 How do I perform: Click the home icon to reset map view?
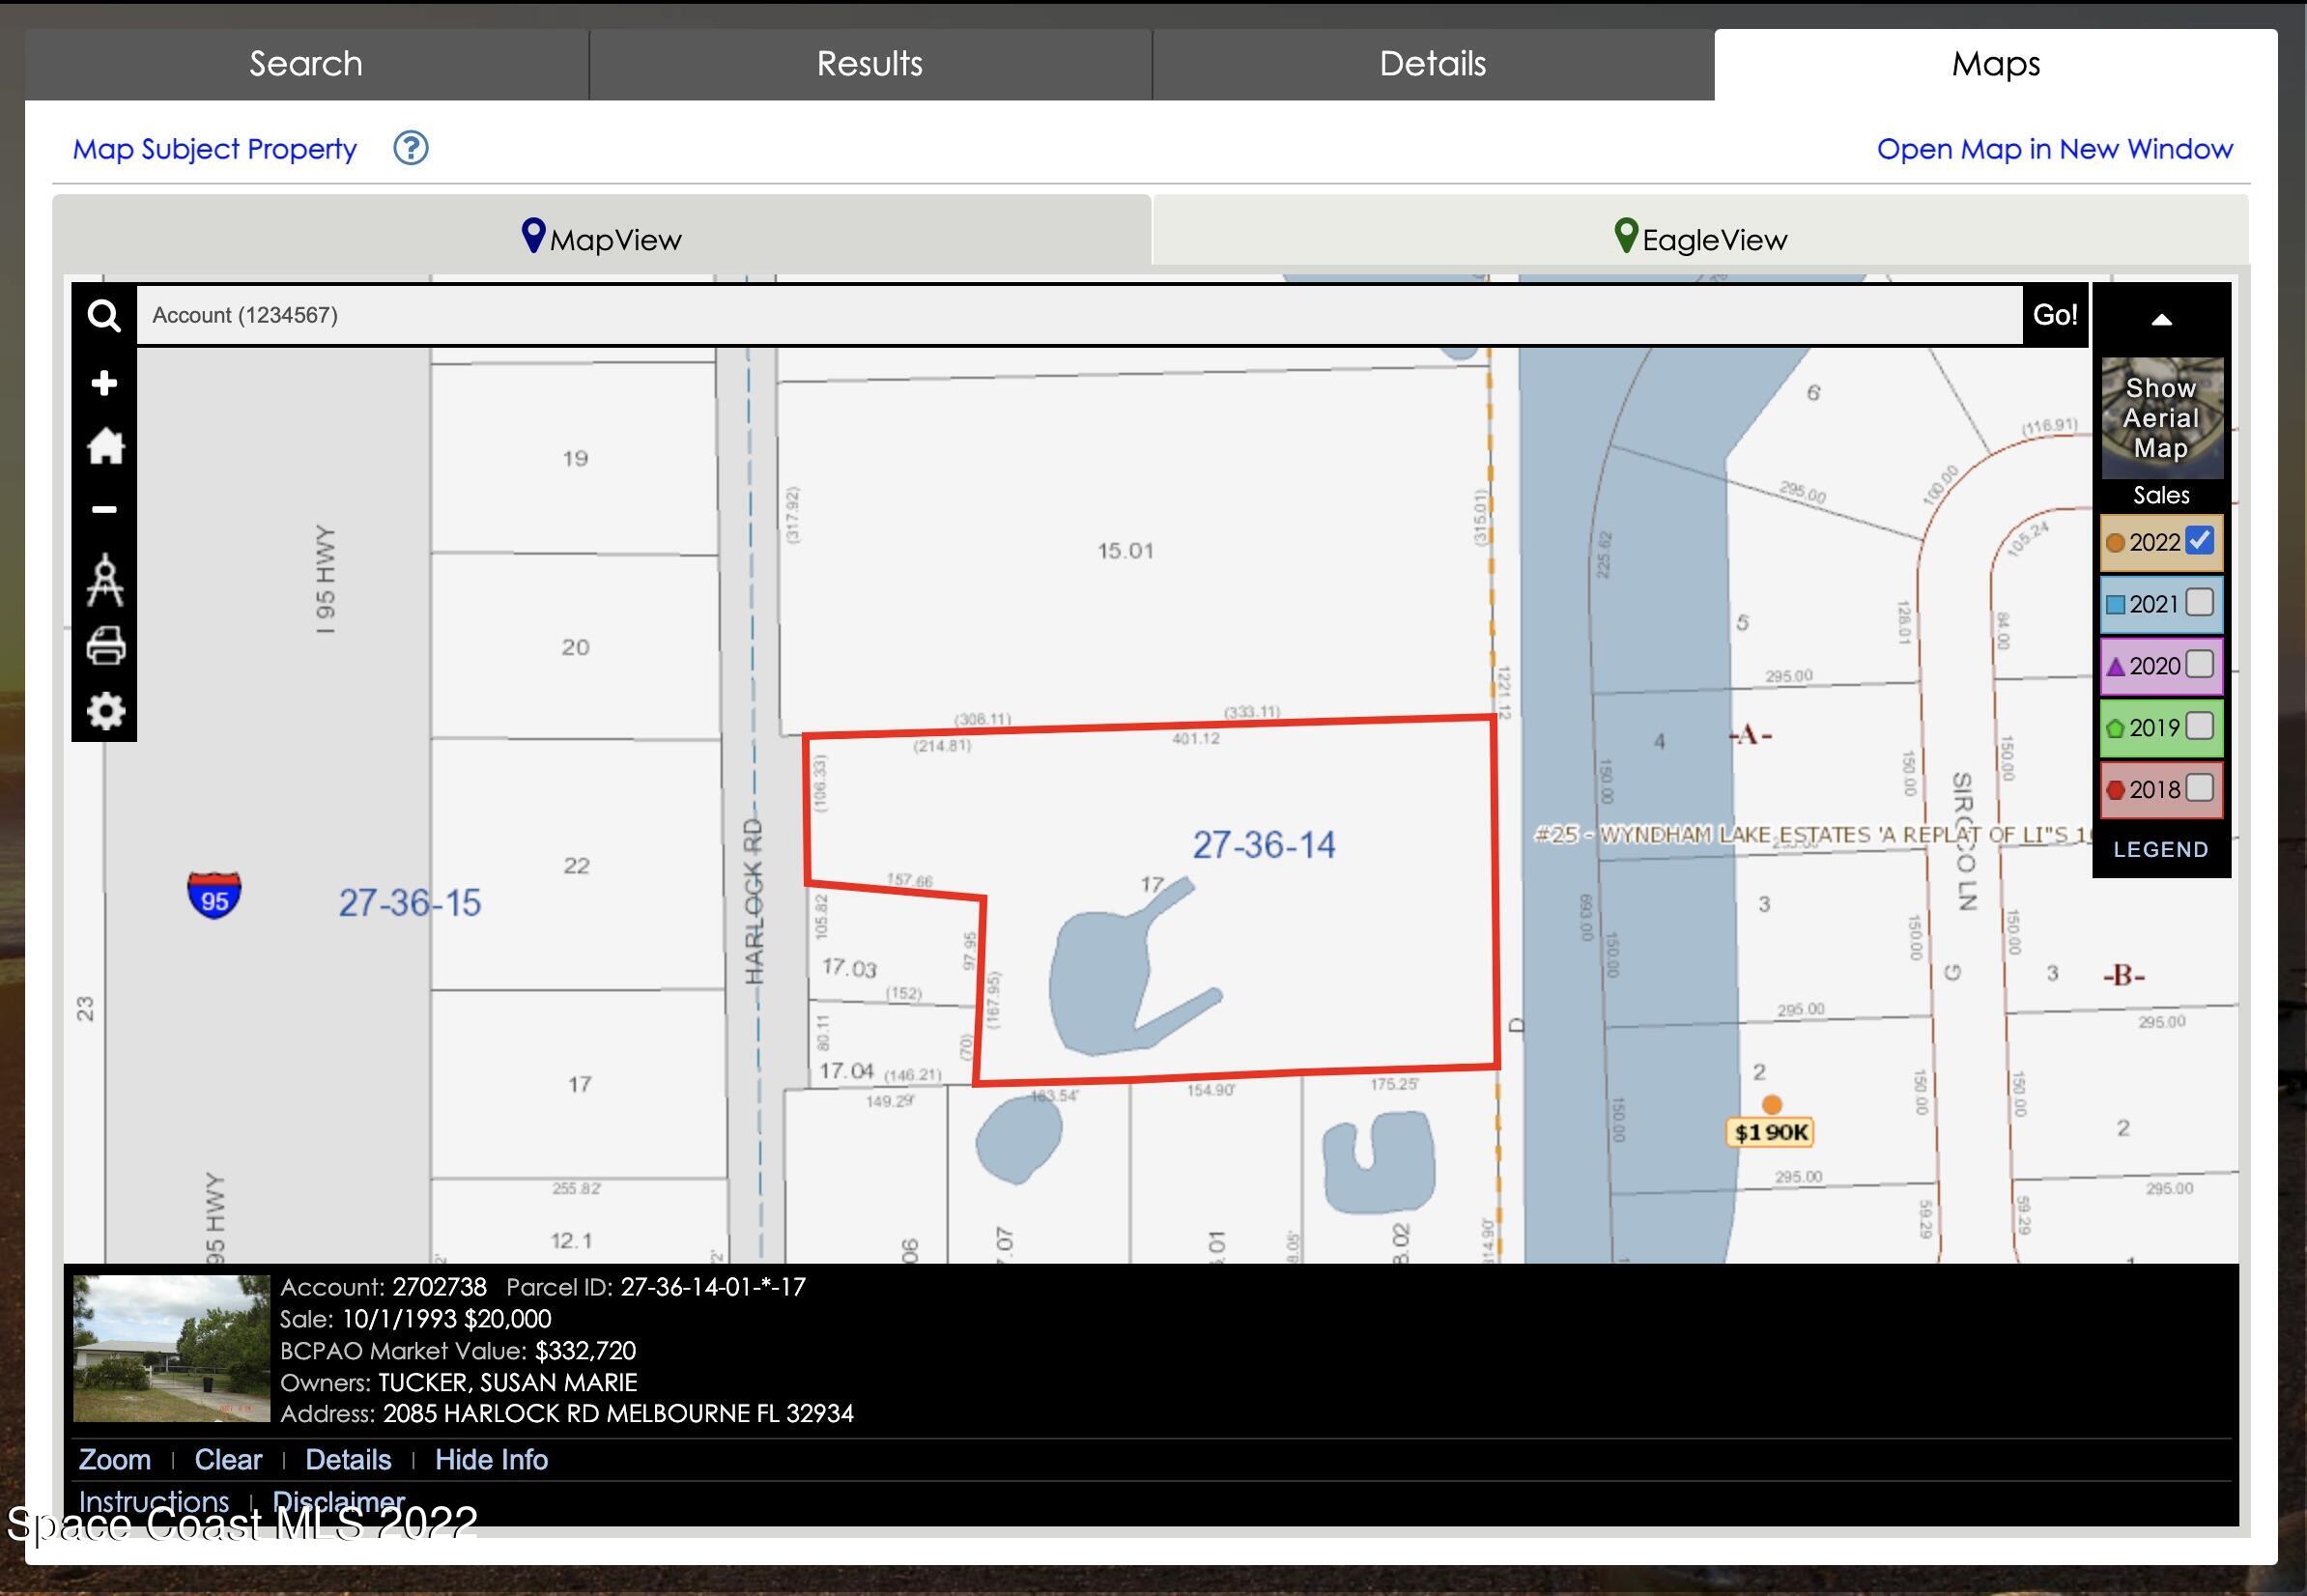[105, 447]
